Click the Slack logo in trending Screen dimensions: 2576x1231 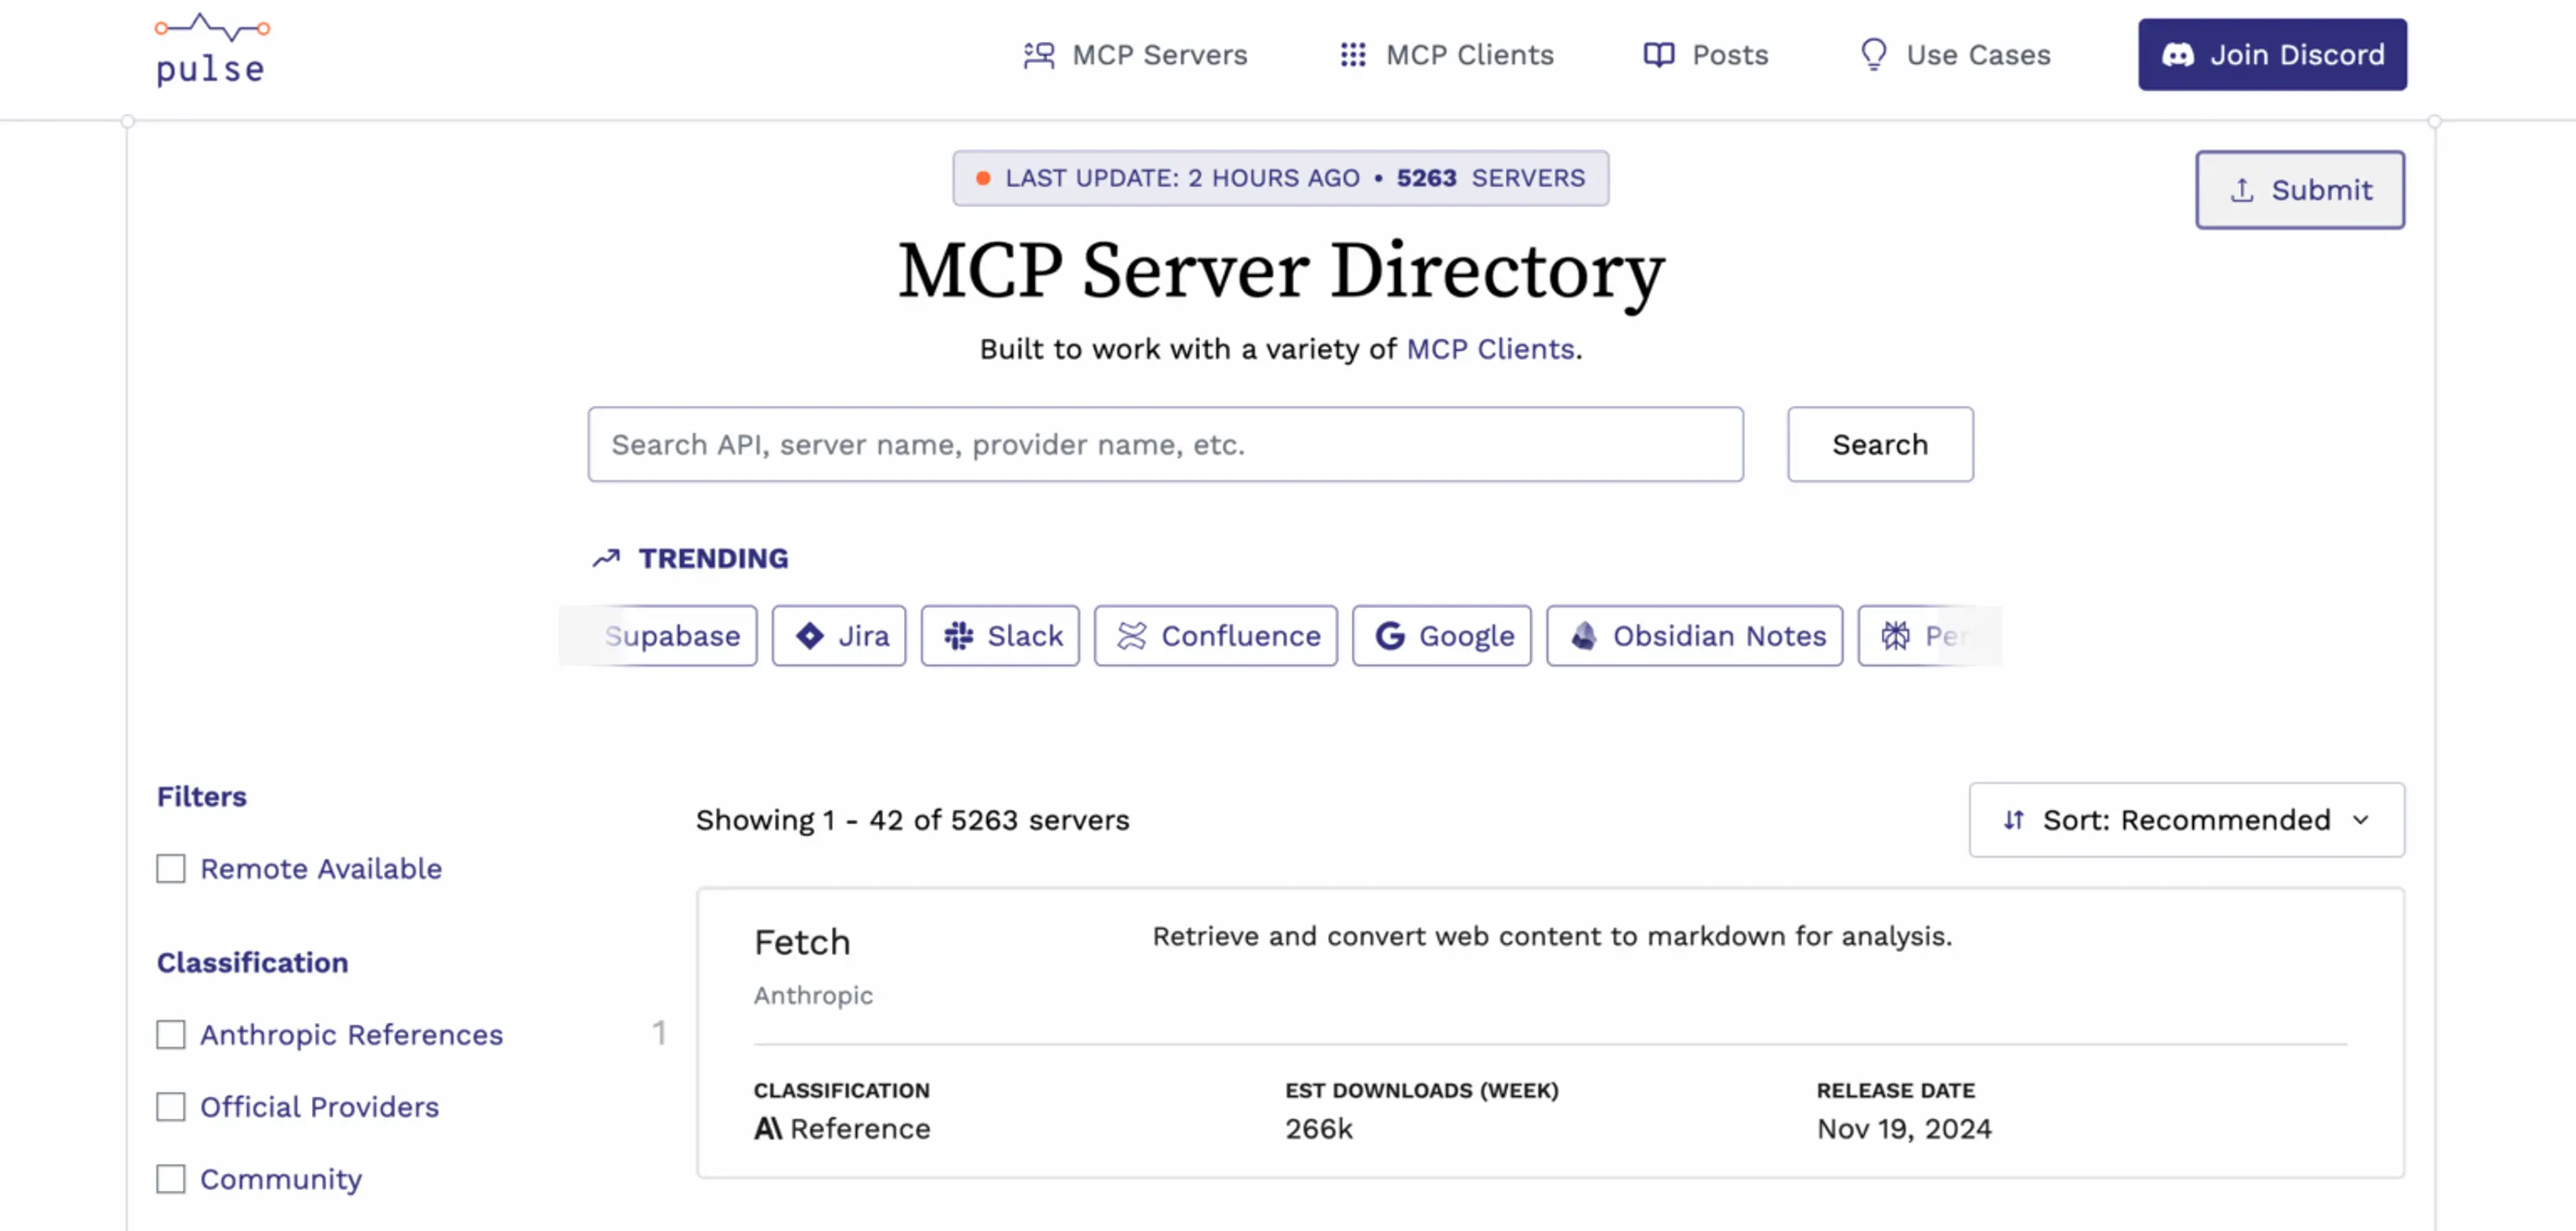958,636
